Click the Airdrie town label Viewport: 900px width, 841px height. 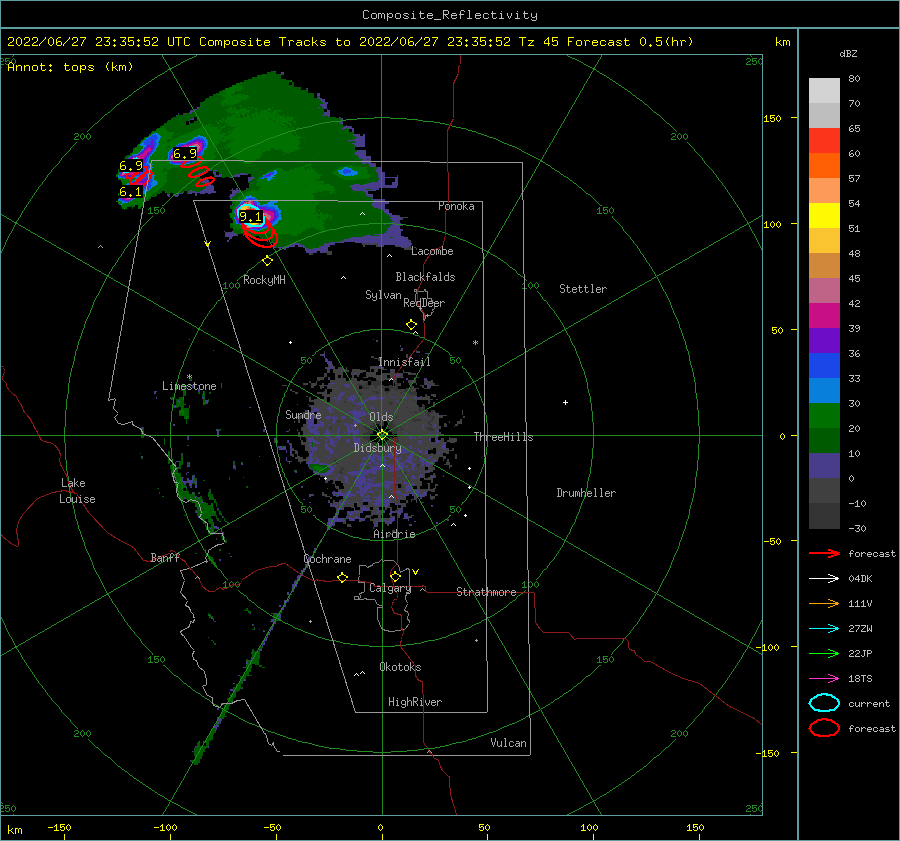(x=394, y=534)
